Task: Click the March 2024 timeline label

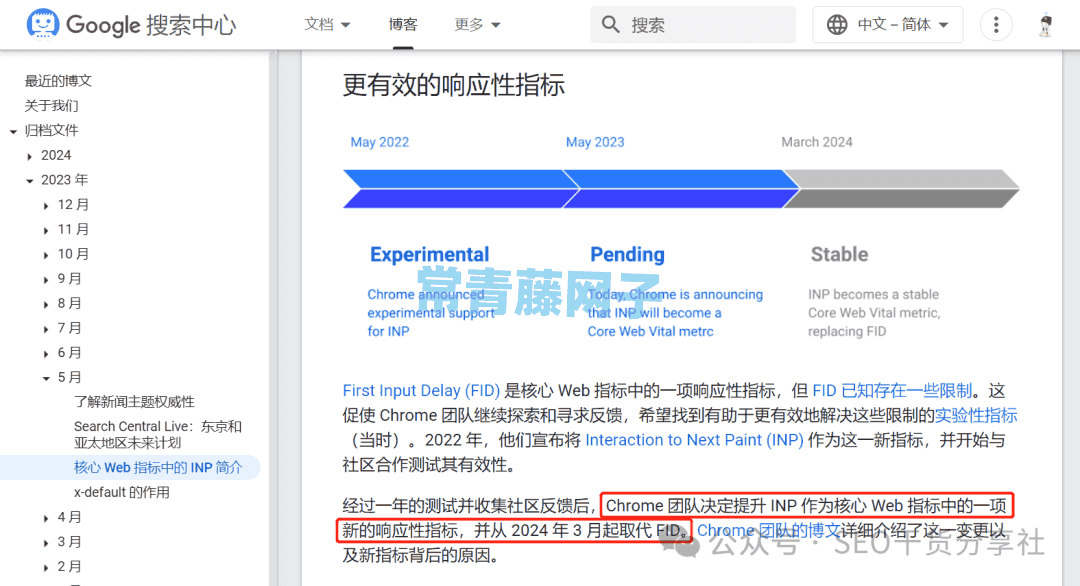Action: coord(817,142)
